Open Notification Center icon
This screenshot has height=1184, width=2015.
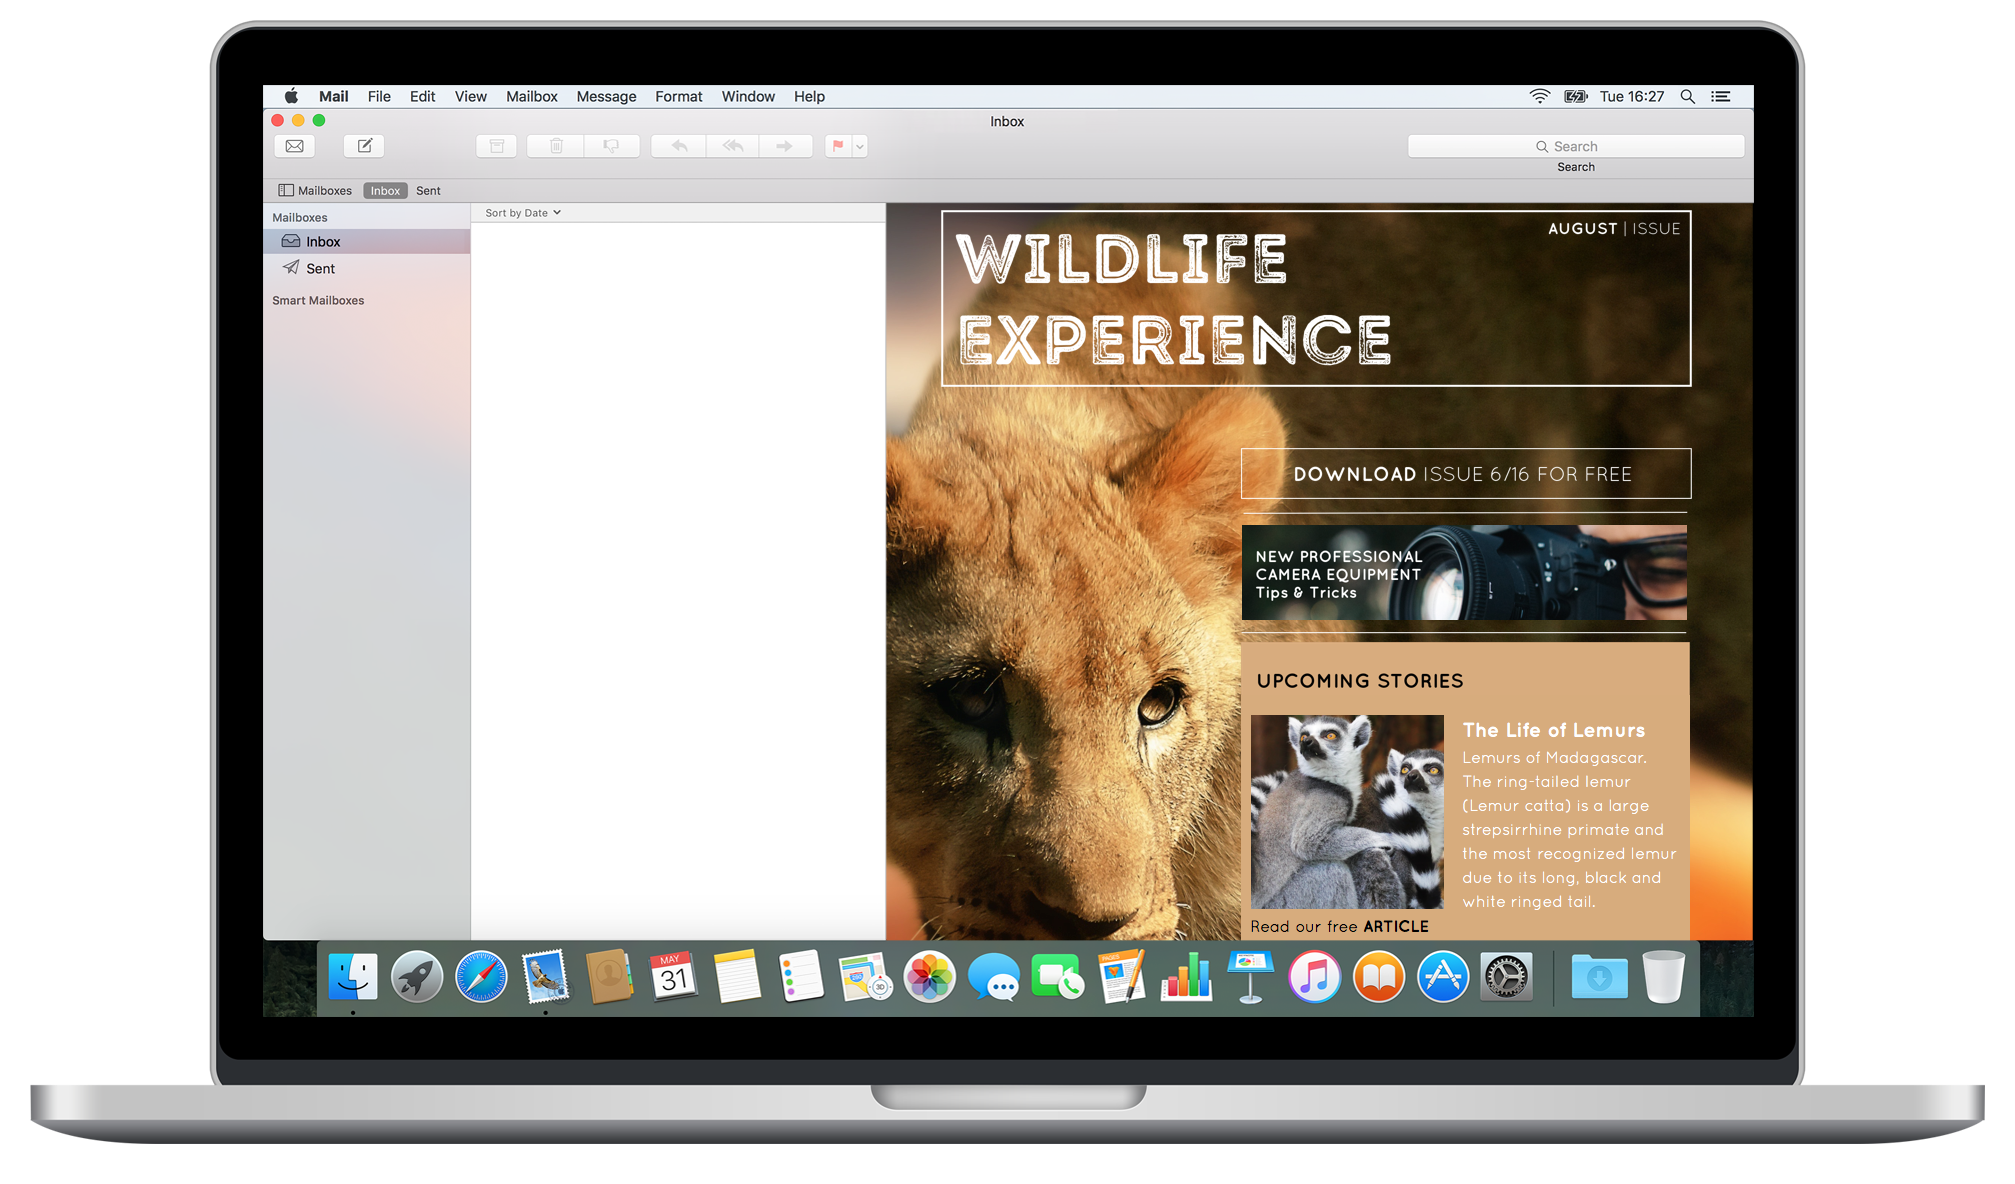1720,96
